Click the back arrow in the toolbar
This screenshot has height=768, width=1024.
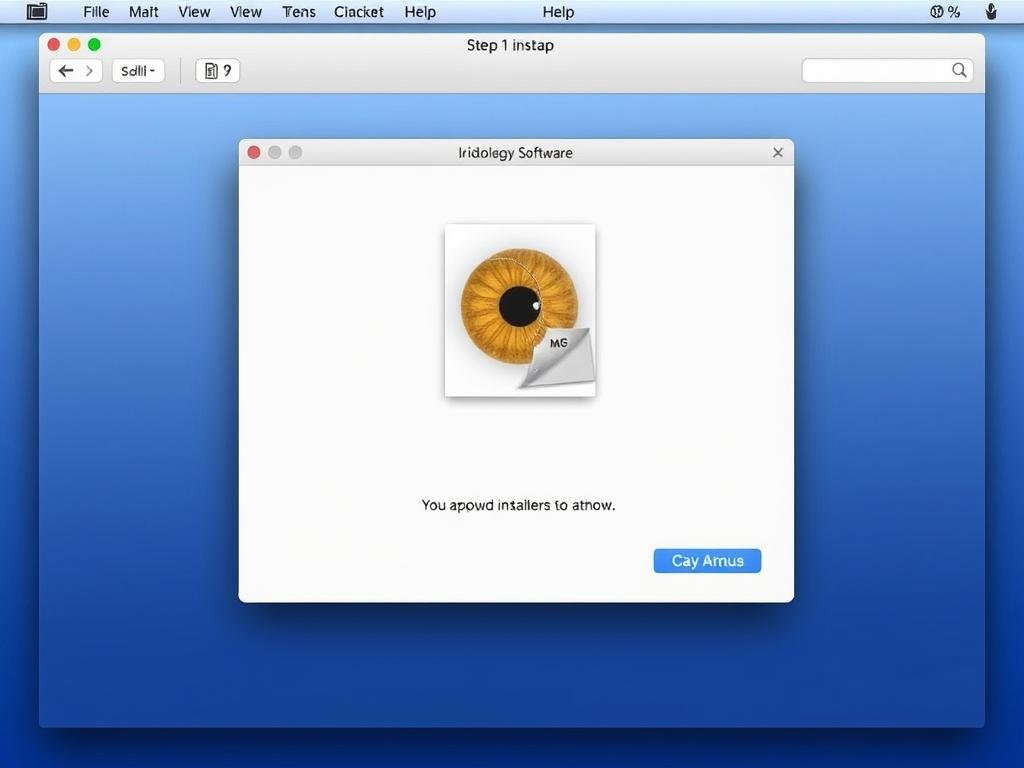point(66,71)
